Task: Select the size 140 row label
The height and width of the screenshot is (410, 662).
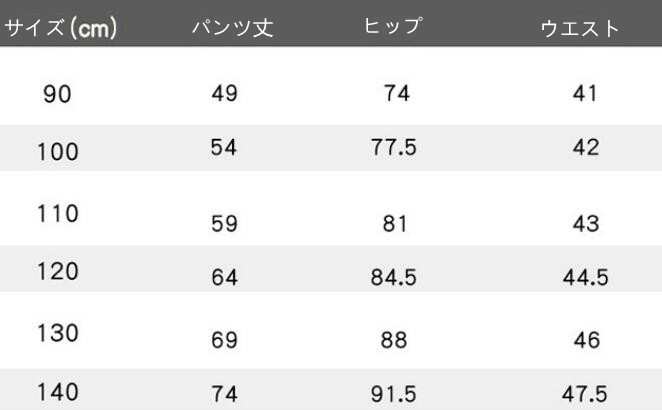Action: tap(58, 392)
